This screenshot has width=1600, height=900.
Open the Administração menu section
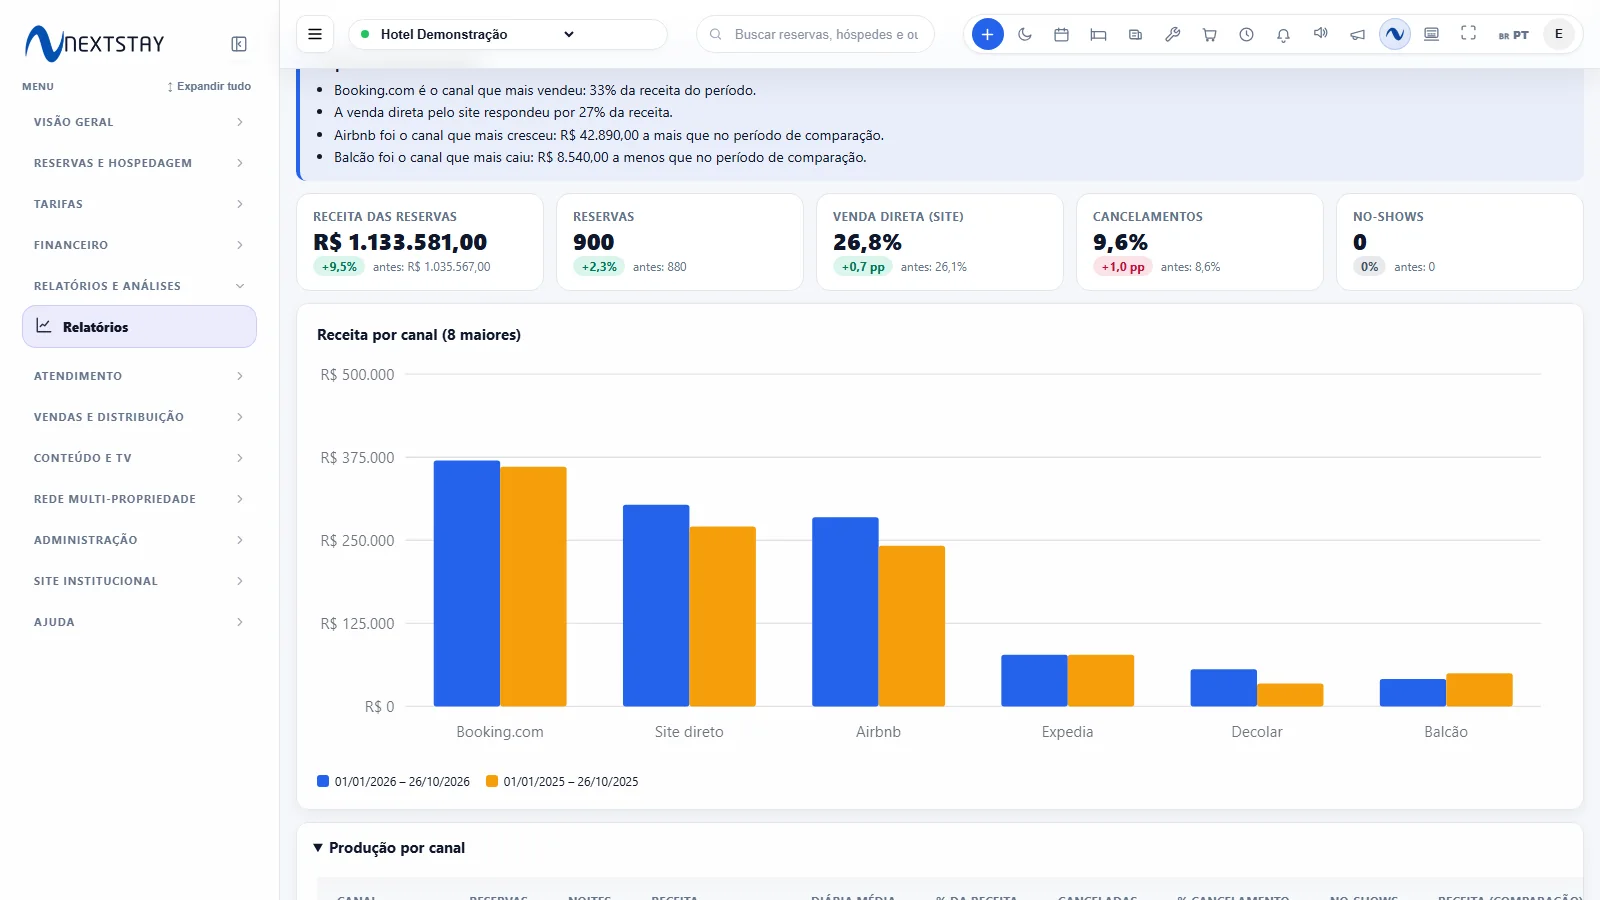139,540
